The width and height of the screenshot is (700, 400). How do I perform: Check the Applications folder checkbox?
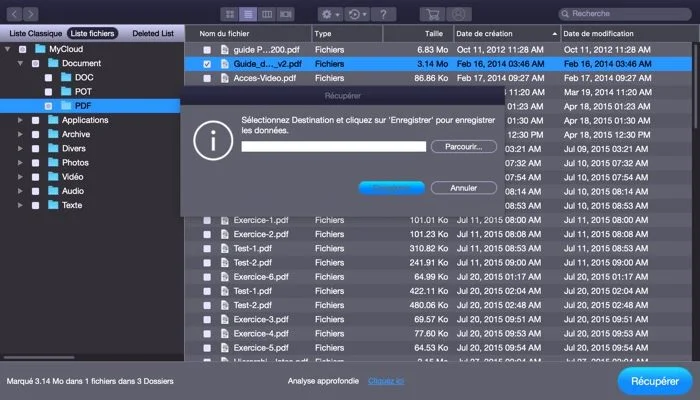(x=36, y=120)
